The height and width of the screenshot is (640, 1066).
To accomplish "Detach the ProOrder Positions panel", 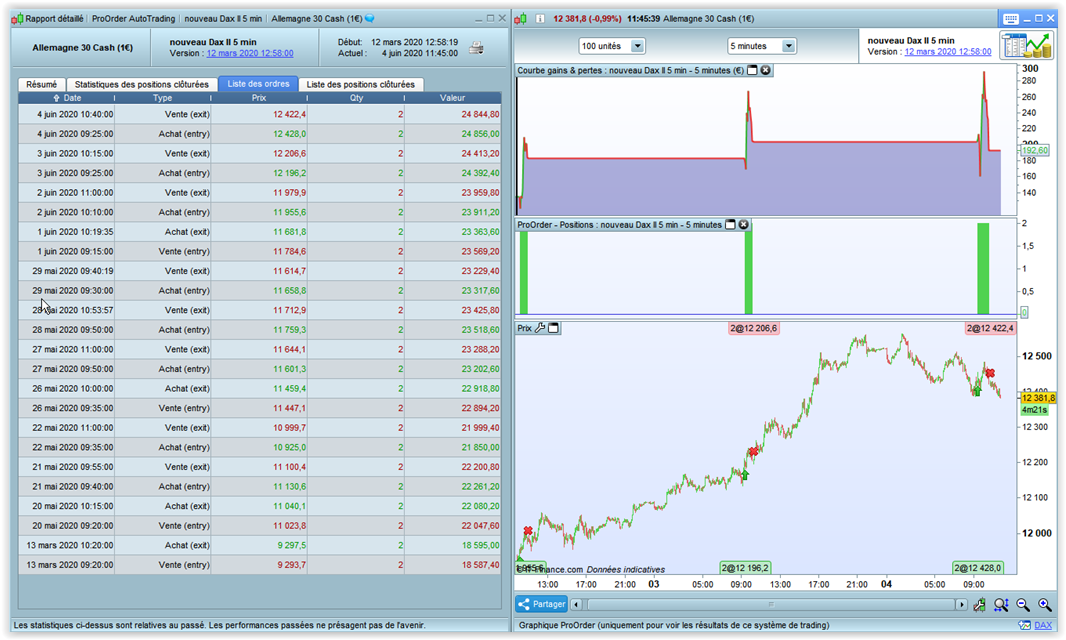I will pyautogui.click(x=731, y=224).
